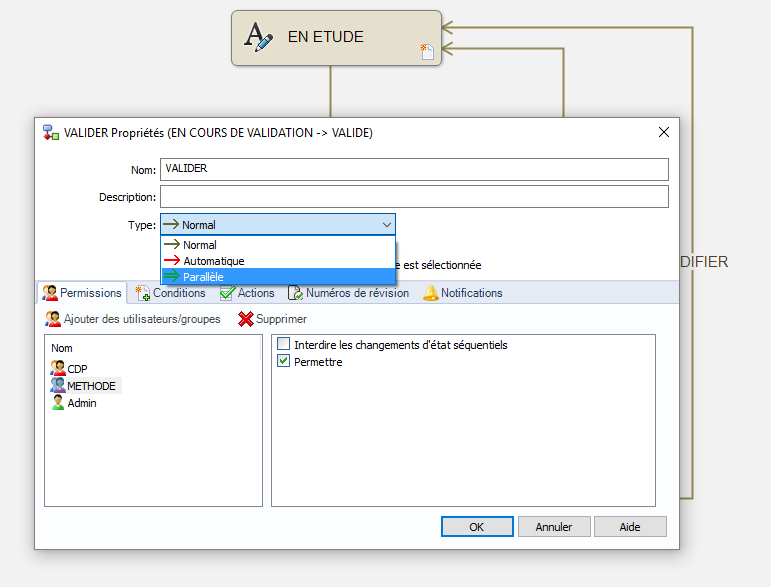Click the Admin user icon
771x587 pixels.
point(58,403)
